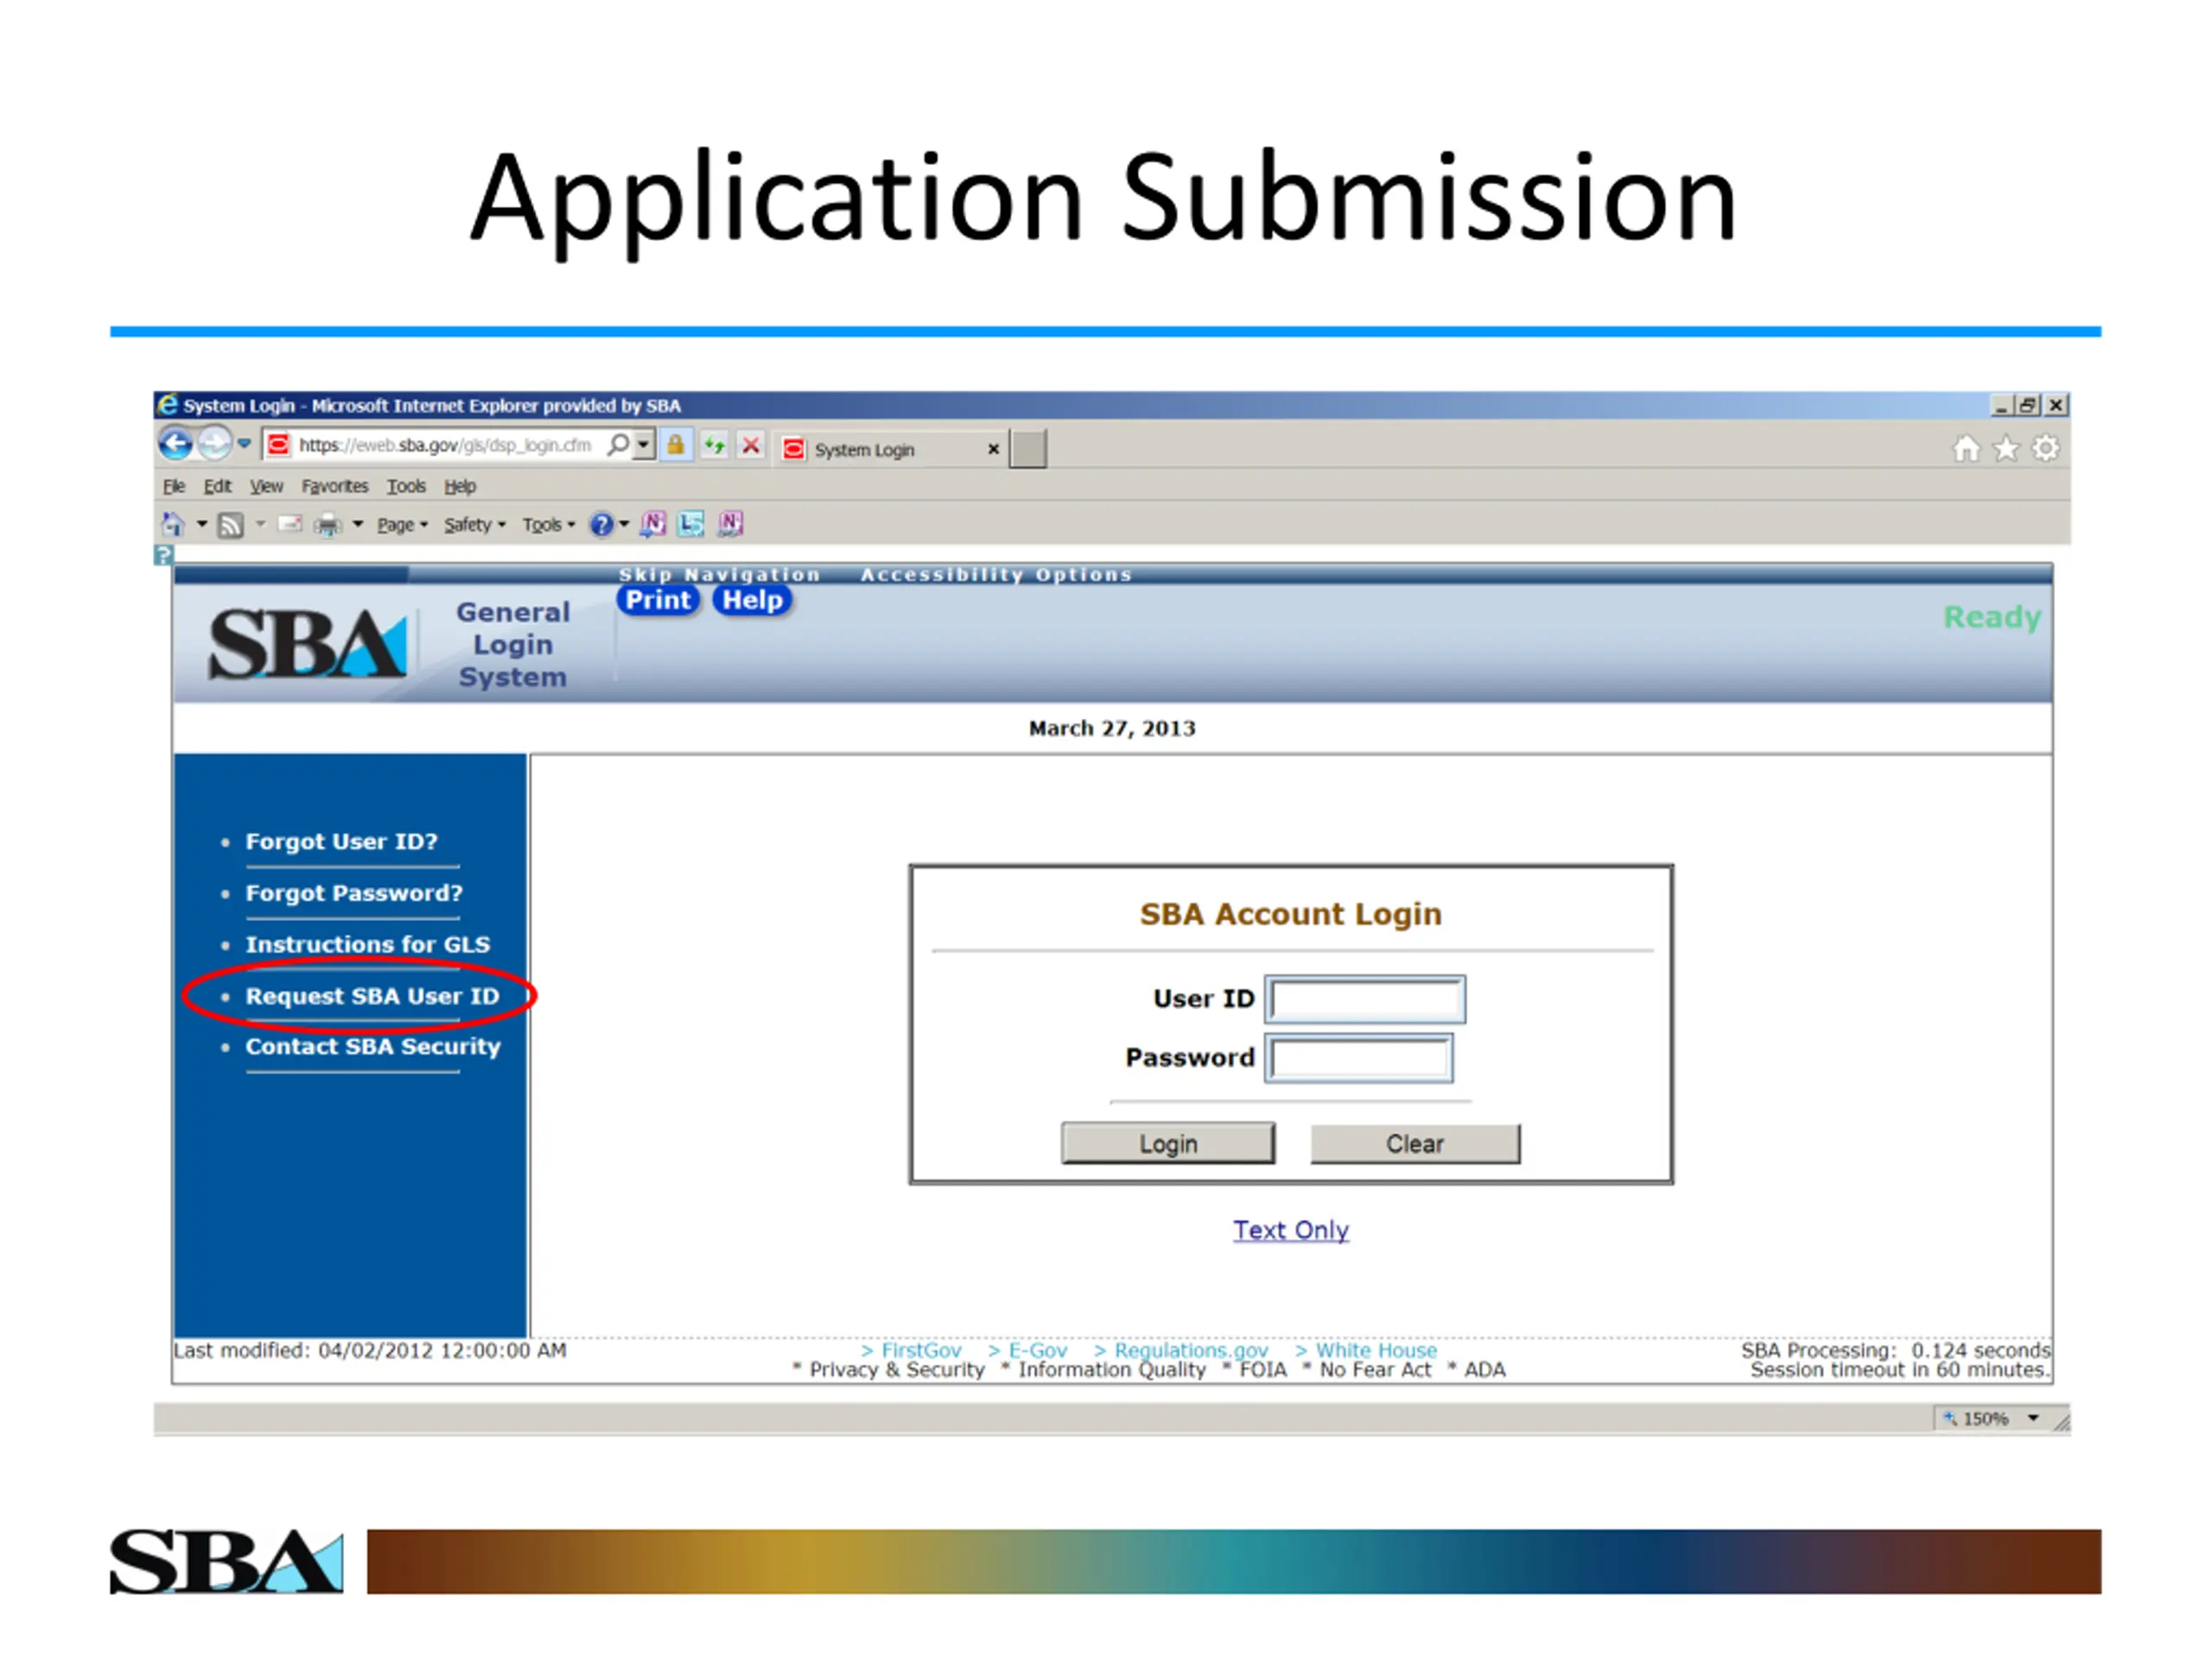Click the User ID input field
Screen dimensions: 2212x1659
pos(1365,999)
